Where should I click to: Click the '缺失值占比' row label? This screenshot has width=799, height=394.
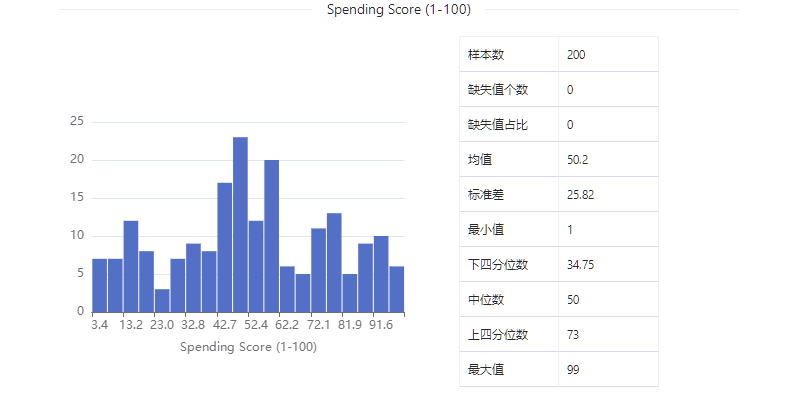click(x=498, y=125)
